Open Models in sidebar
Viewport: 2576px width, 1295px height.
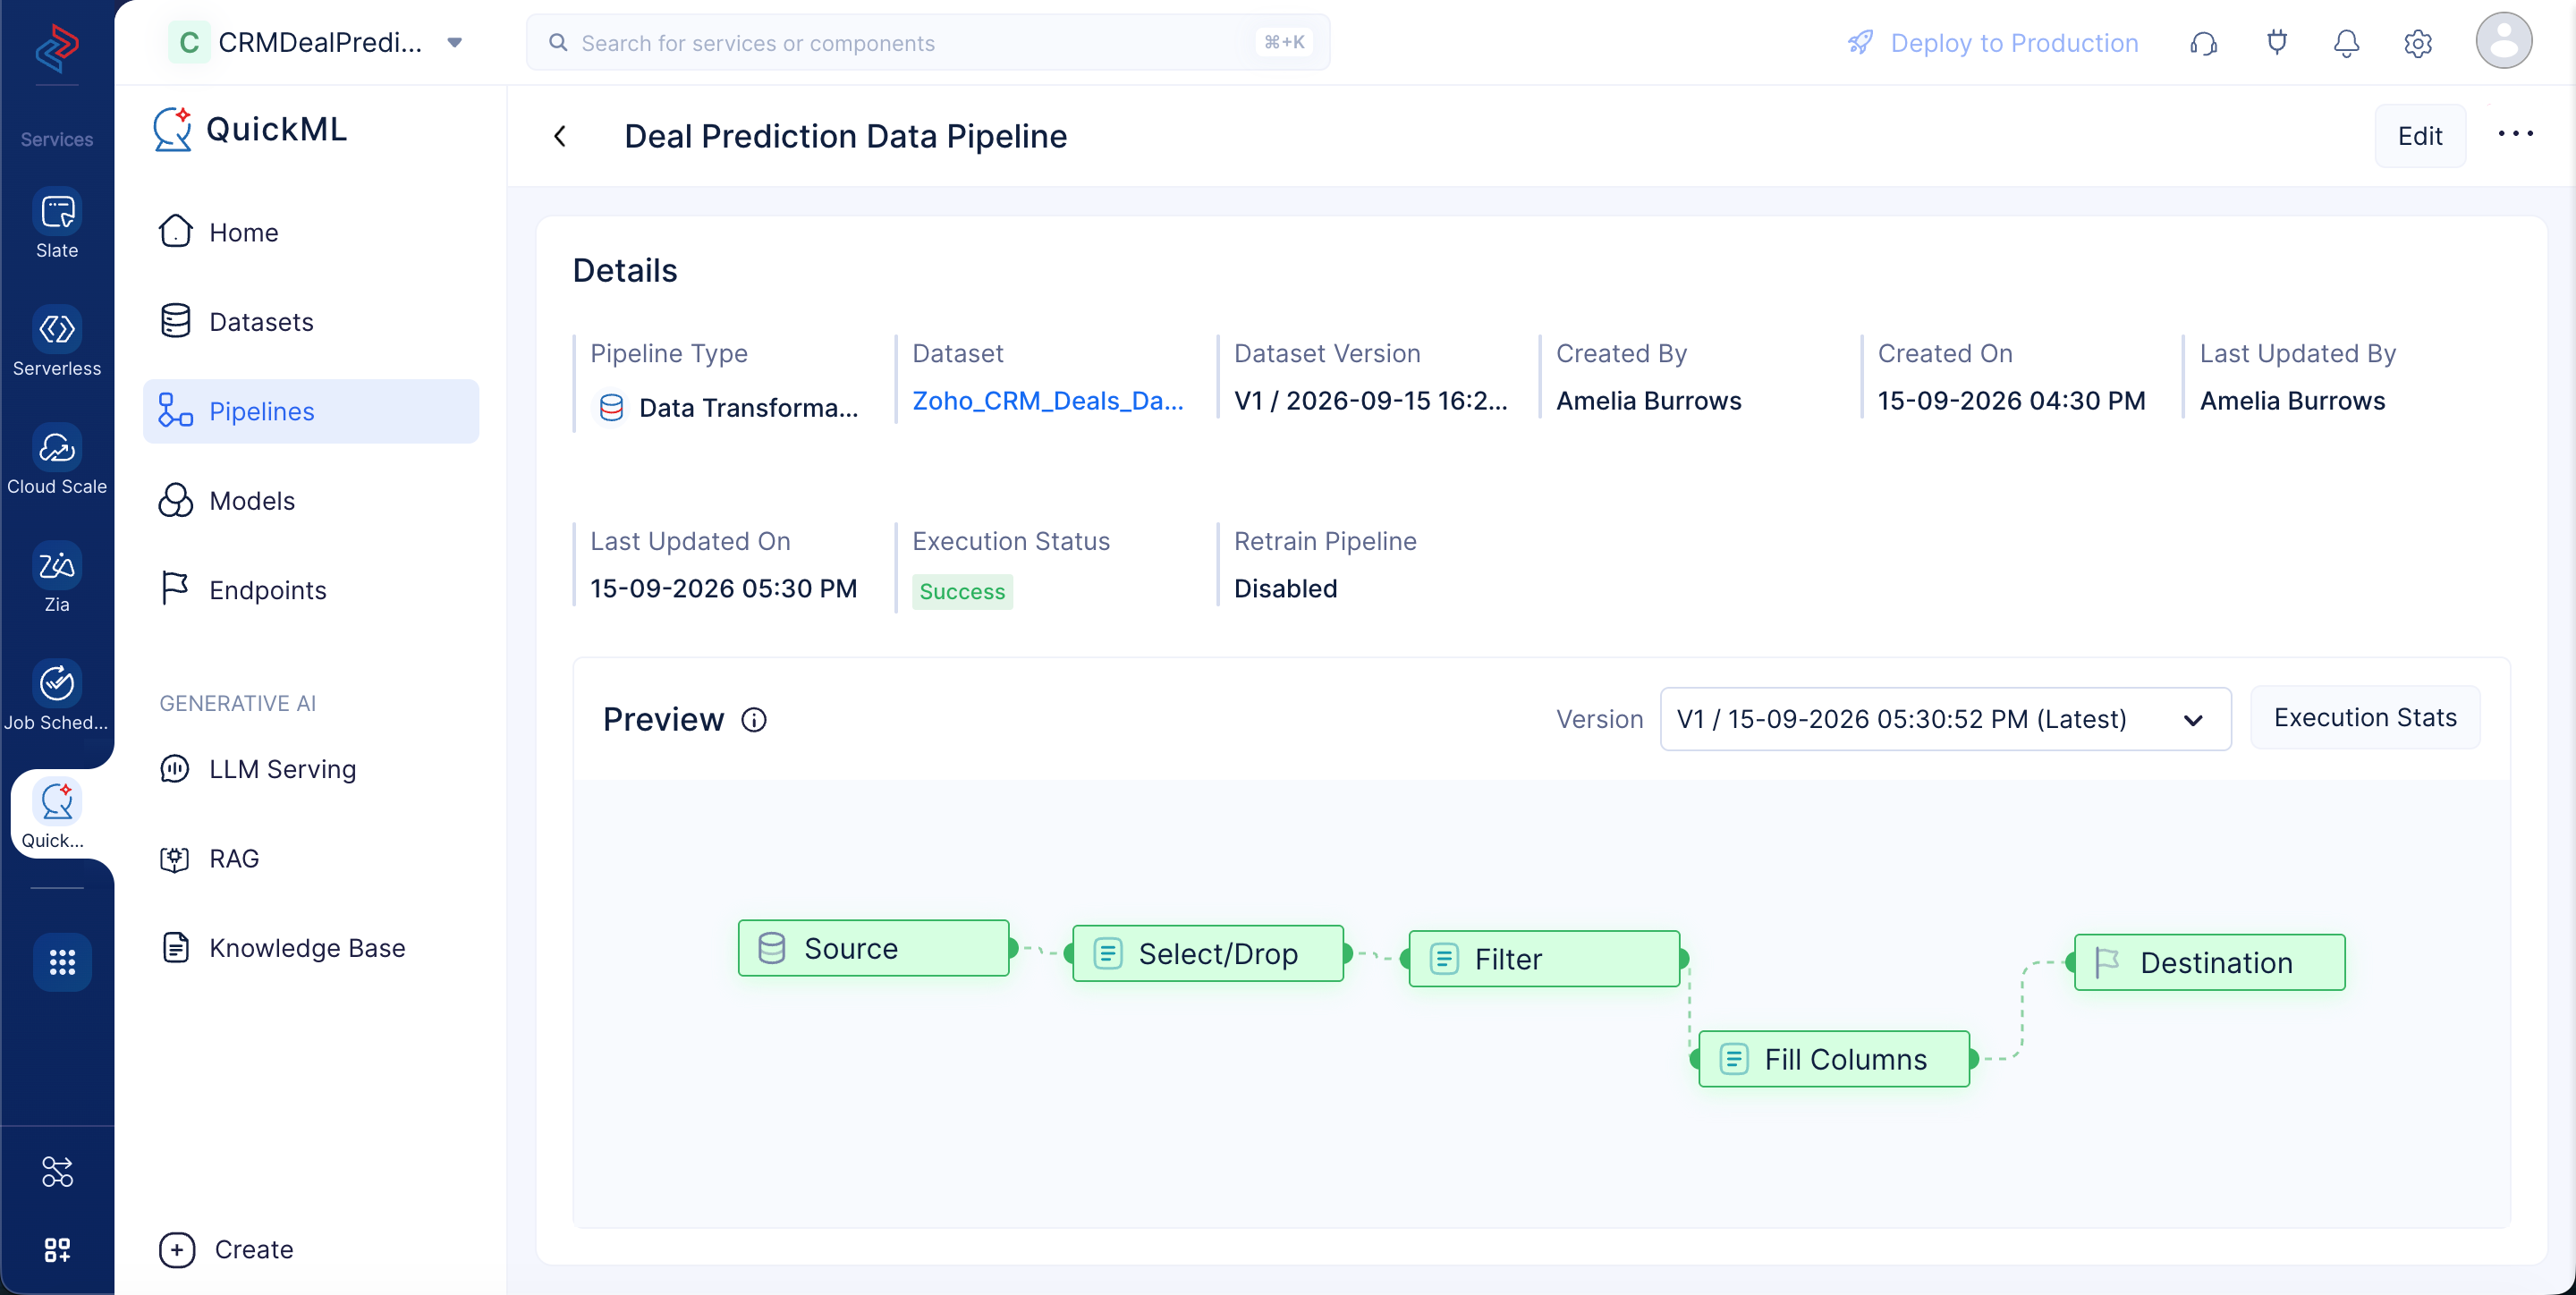311,500
